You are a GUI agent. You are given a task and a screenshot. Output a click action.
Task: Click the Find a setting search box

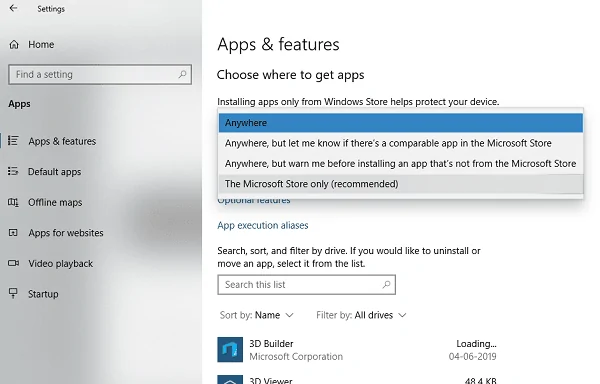100,74
